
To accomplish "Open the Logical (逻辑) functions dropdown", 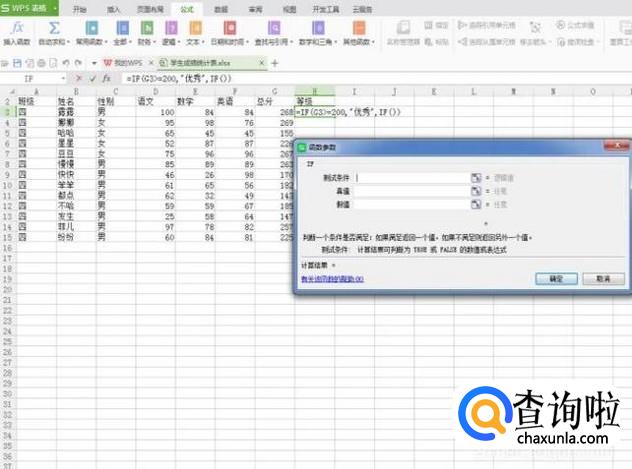I will tap(171, 33).
